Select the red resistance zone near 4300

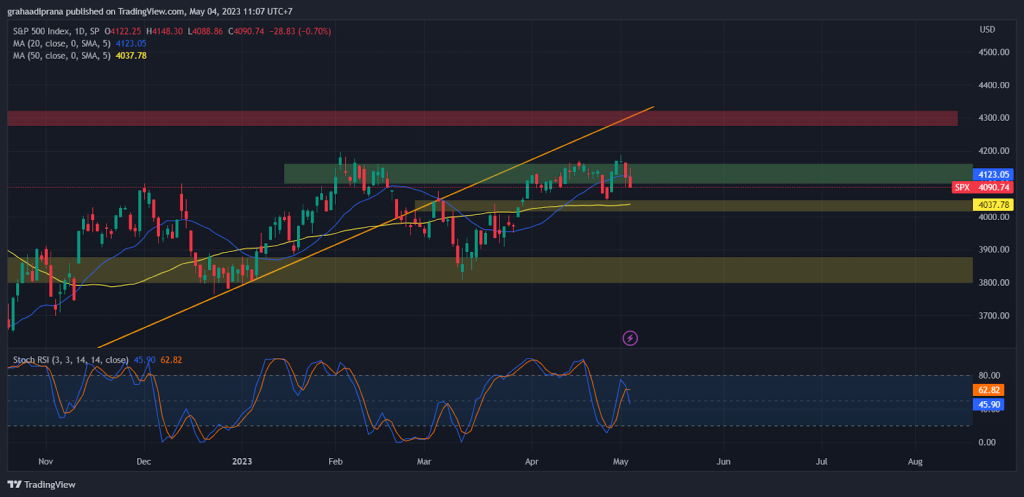coord(483,118)
